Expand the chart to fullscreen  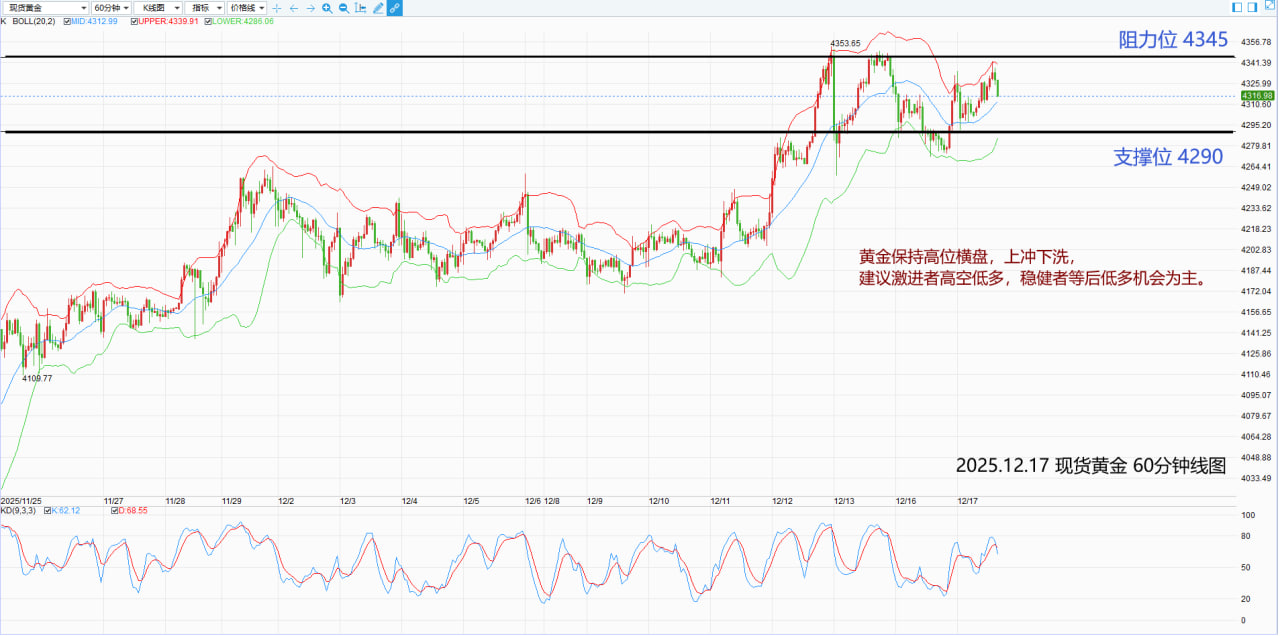point(1270,7)
